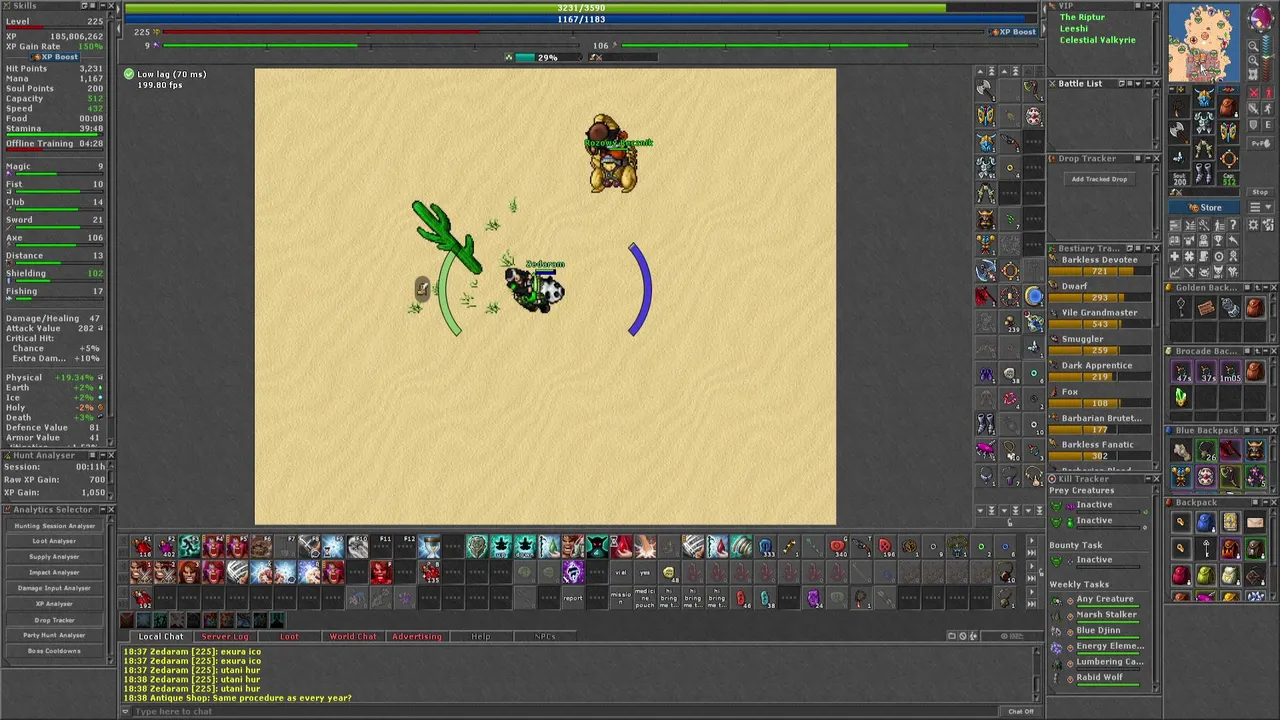Image resolution: width=1280 pixels, height=720 pixels.
Task: Open the World Chat tab
Action: coord(353,637)
